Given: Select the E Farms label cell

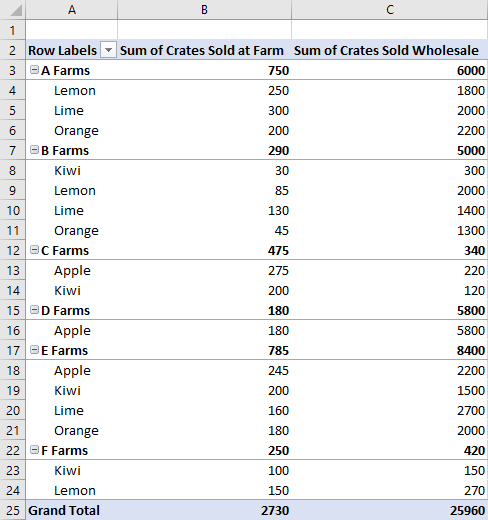Looking at the screenshot, I should click(72, 350).
